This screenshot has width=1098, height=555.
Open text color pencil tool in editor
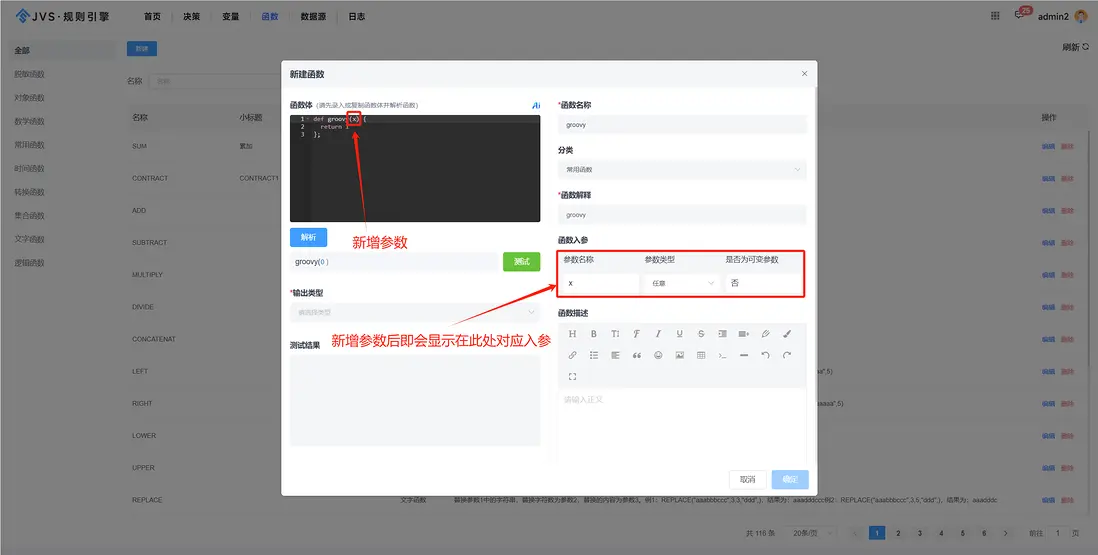[x=765, y=334]
